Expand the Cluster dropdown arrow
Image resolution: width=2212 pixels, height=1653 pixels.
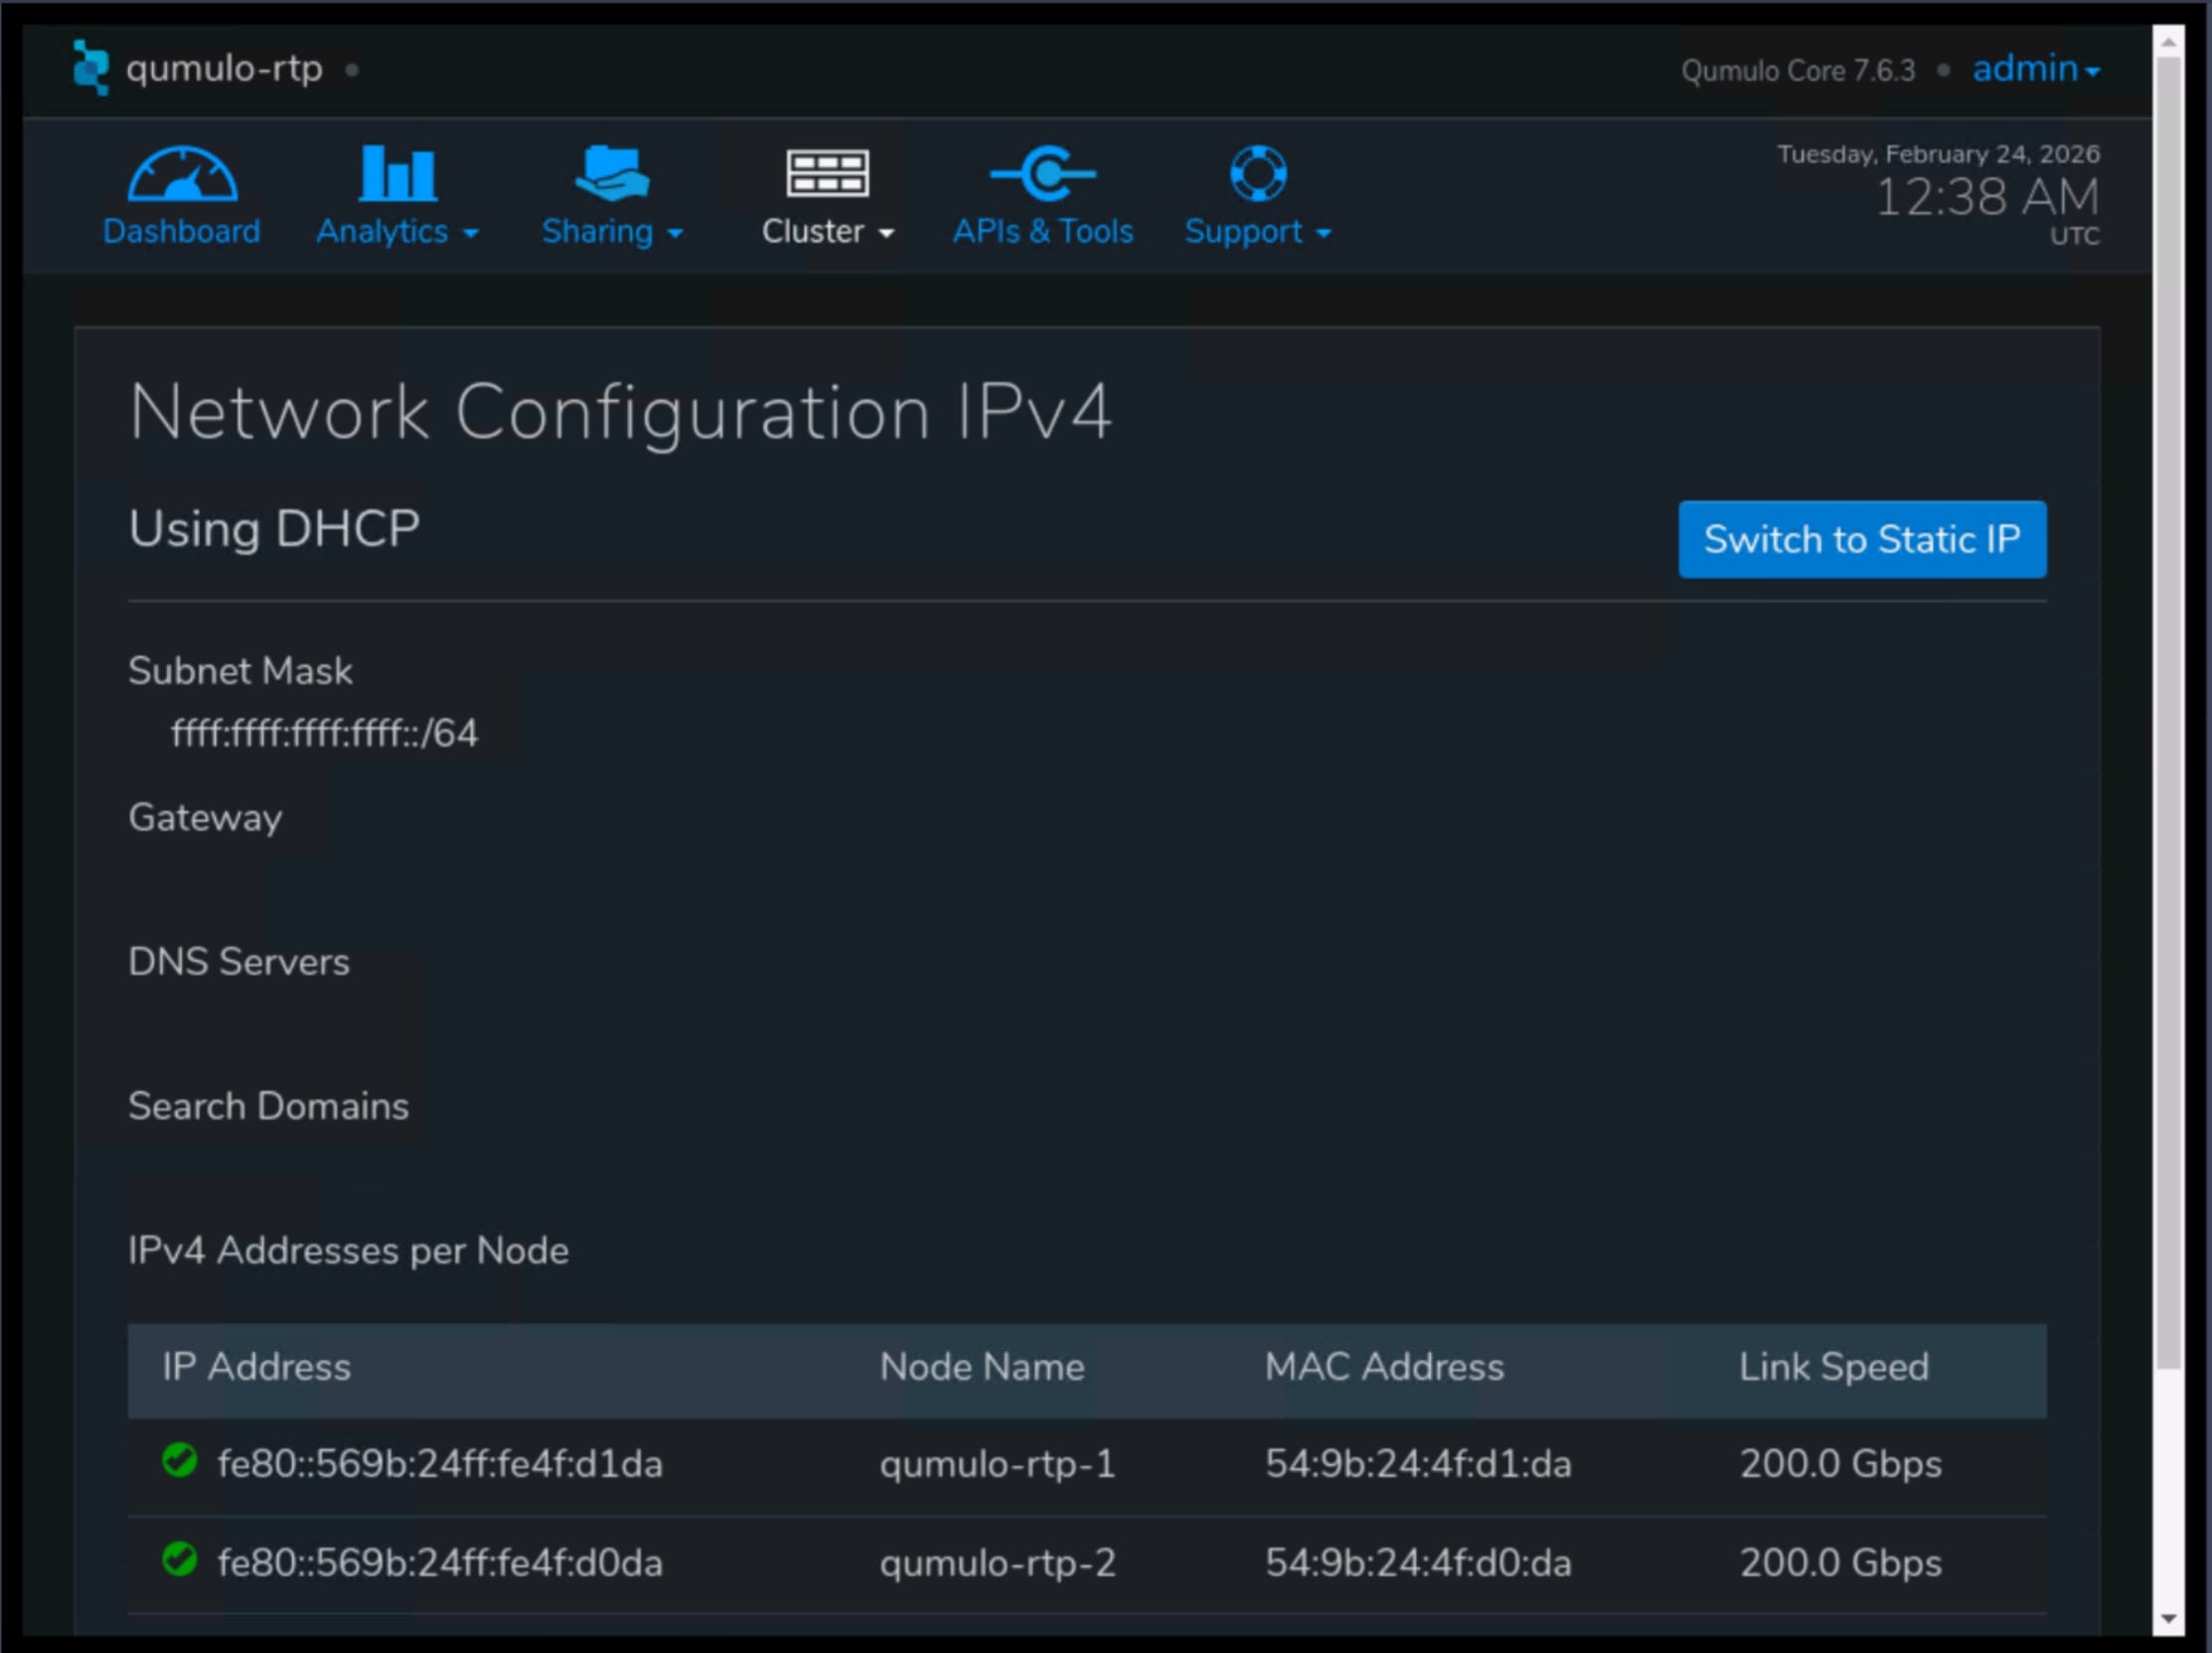click(886, 233)
